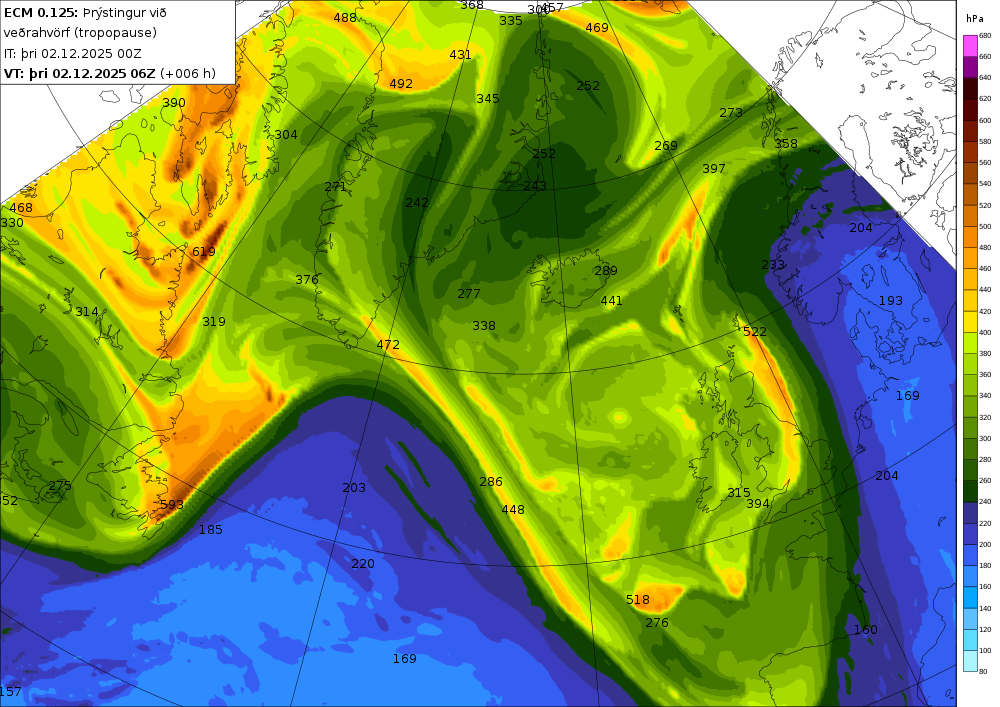Click the "619" pressure value on the map
The image size is (1000, 707).
pyautogui.click(x=204, y=252)
